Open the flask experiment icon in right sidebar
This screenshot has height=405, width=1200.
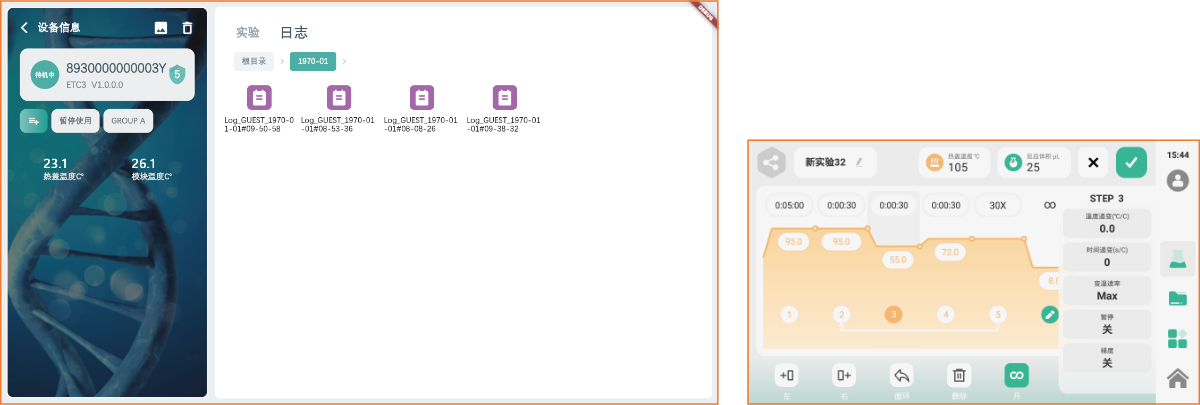(x=1177, y=258)
